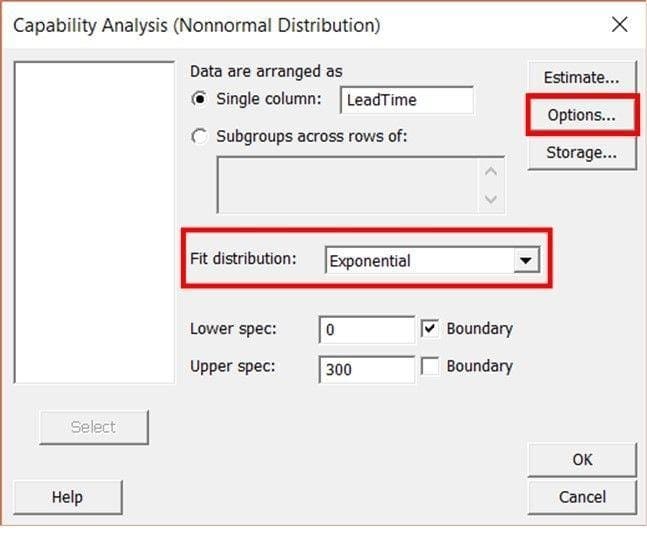Open the Storage settings
This screenshot has width=647, height=543.
point(581,152)
